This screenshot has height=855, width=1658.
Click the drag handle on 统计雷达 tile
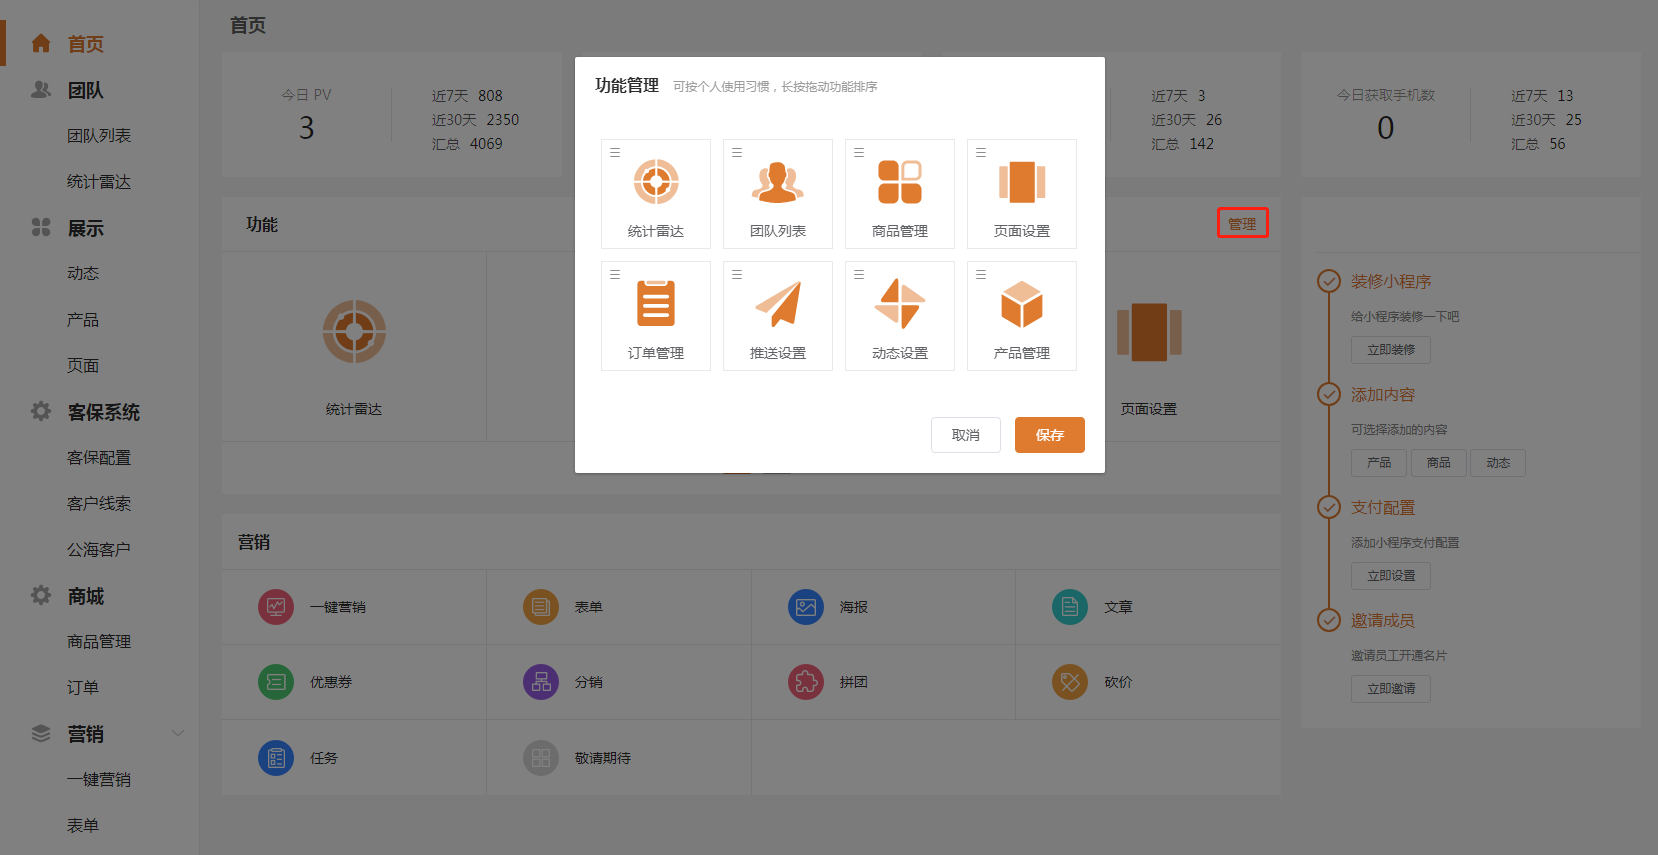click(x=615, y=153)
